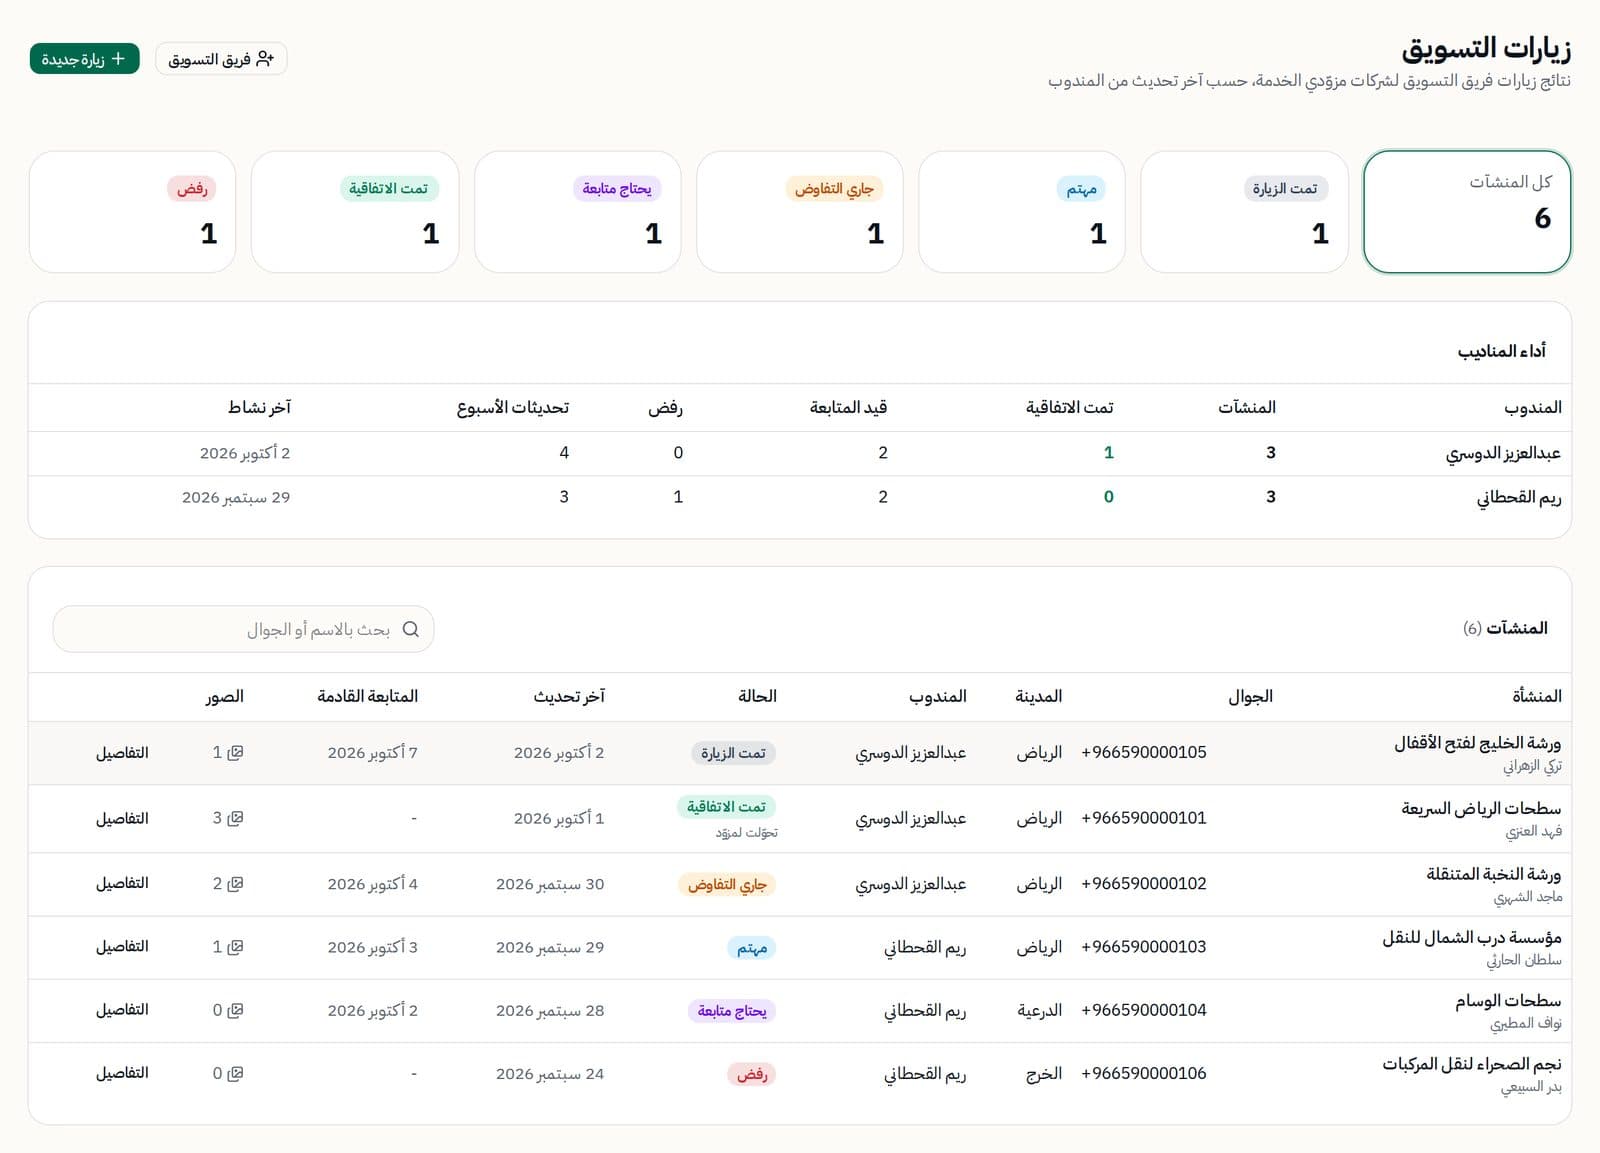Create a new visit with زيارة جديدة
The image size is (1600, 1153).
85,59
